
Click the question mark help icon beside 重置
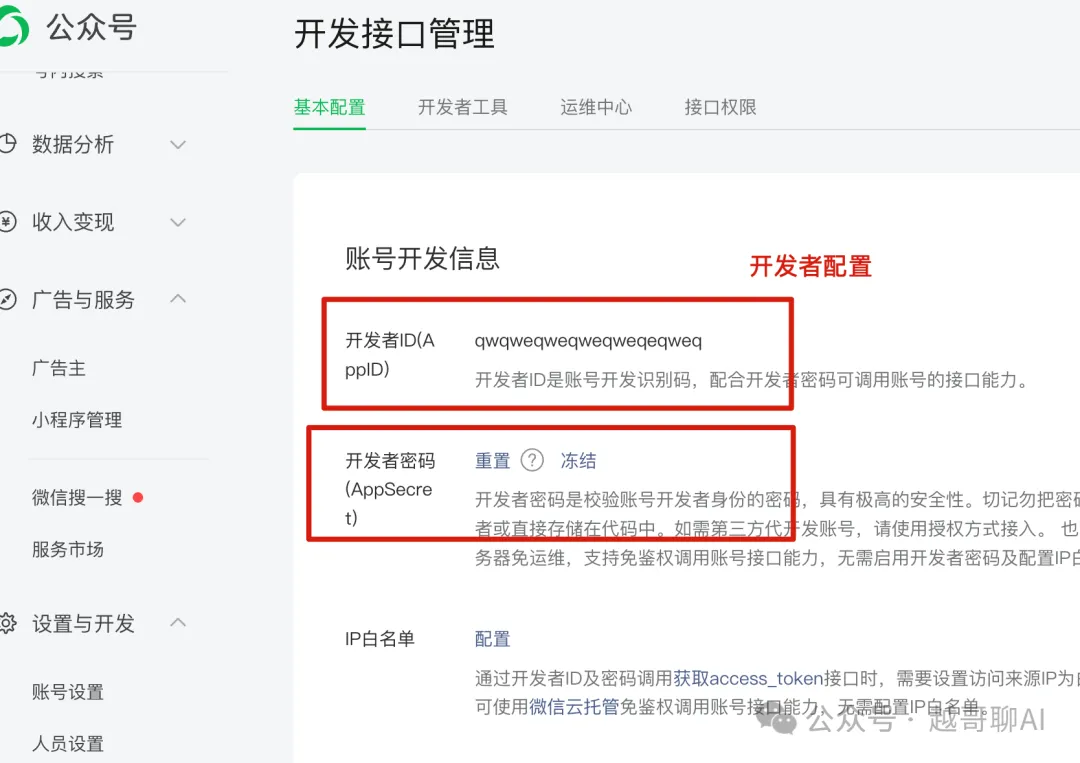[x=533, y=460]
